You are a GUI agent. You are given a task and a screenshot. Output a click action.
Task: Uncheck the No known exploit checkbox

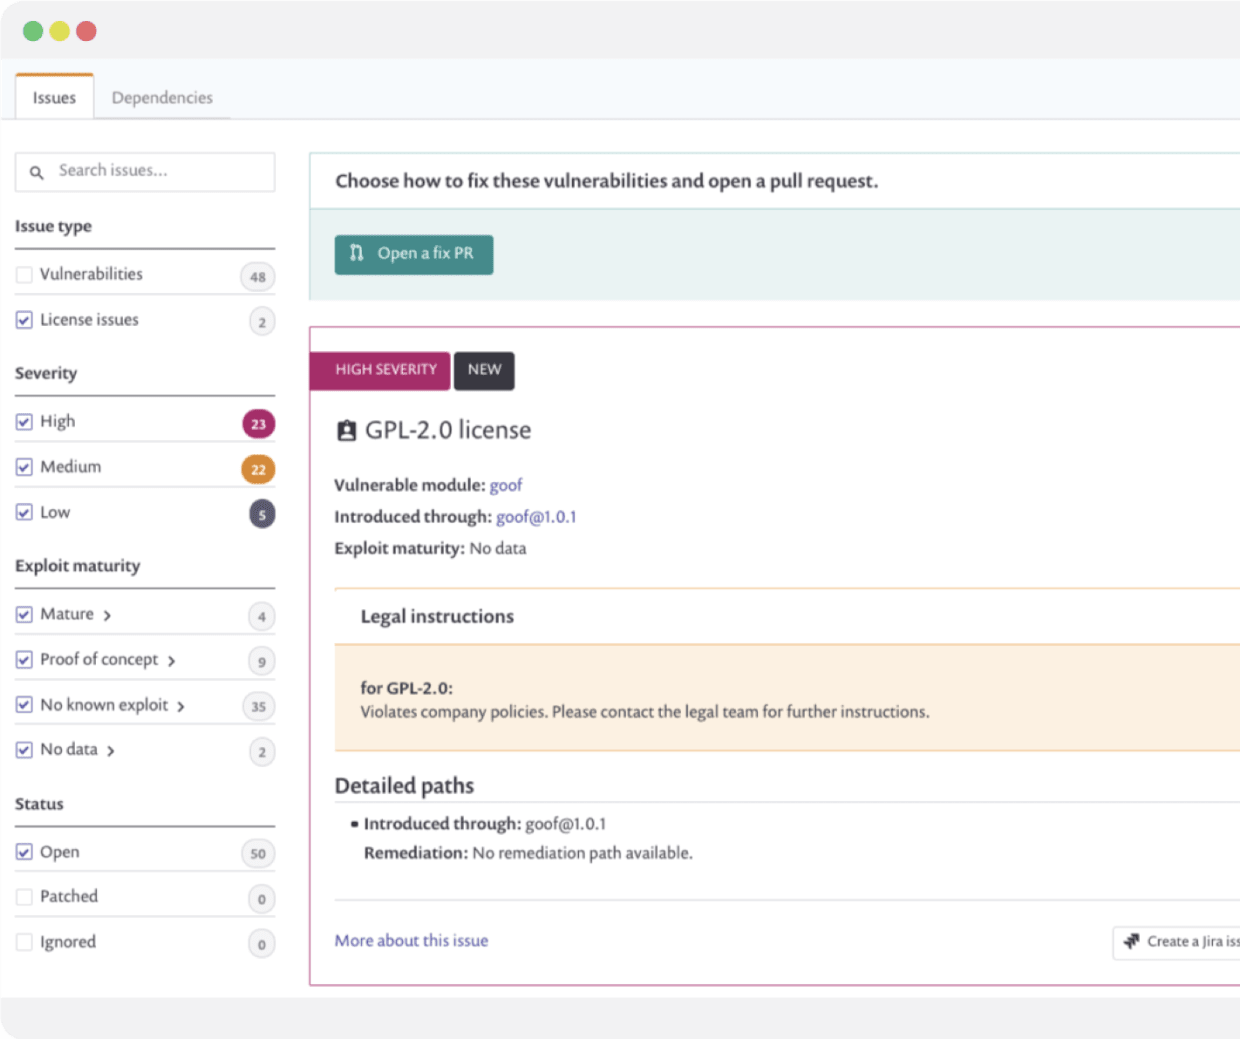pos(24,705)
